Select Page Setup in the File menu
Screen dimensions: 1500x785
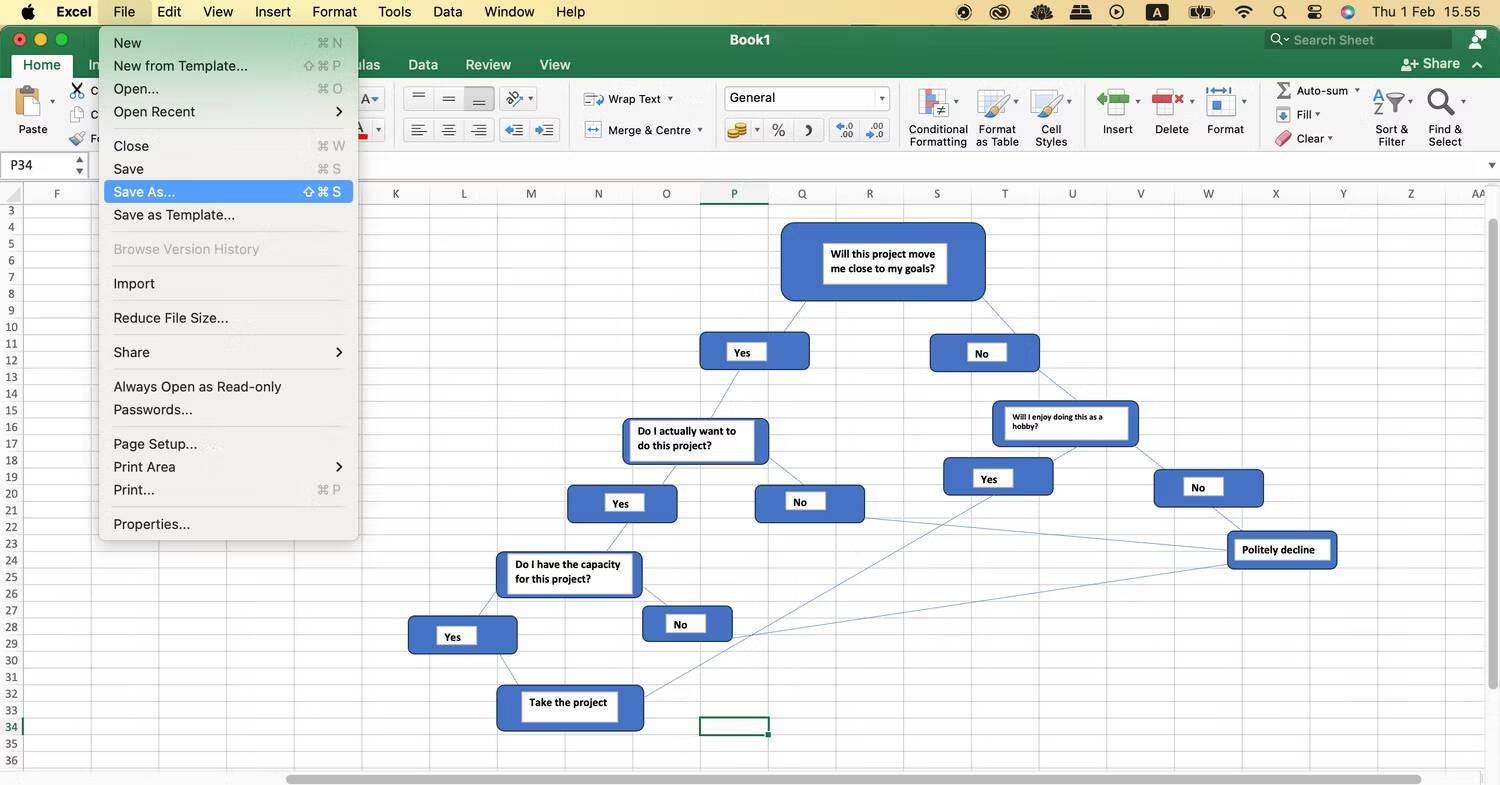(x=155, y=443)
